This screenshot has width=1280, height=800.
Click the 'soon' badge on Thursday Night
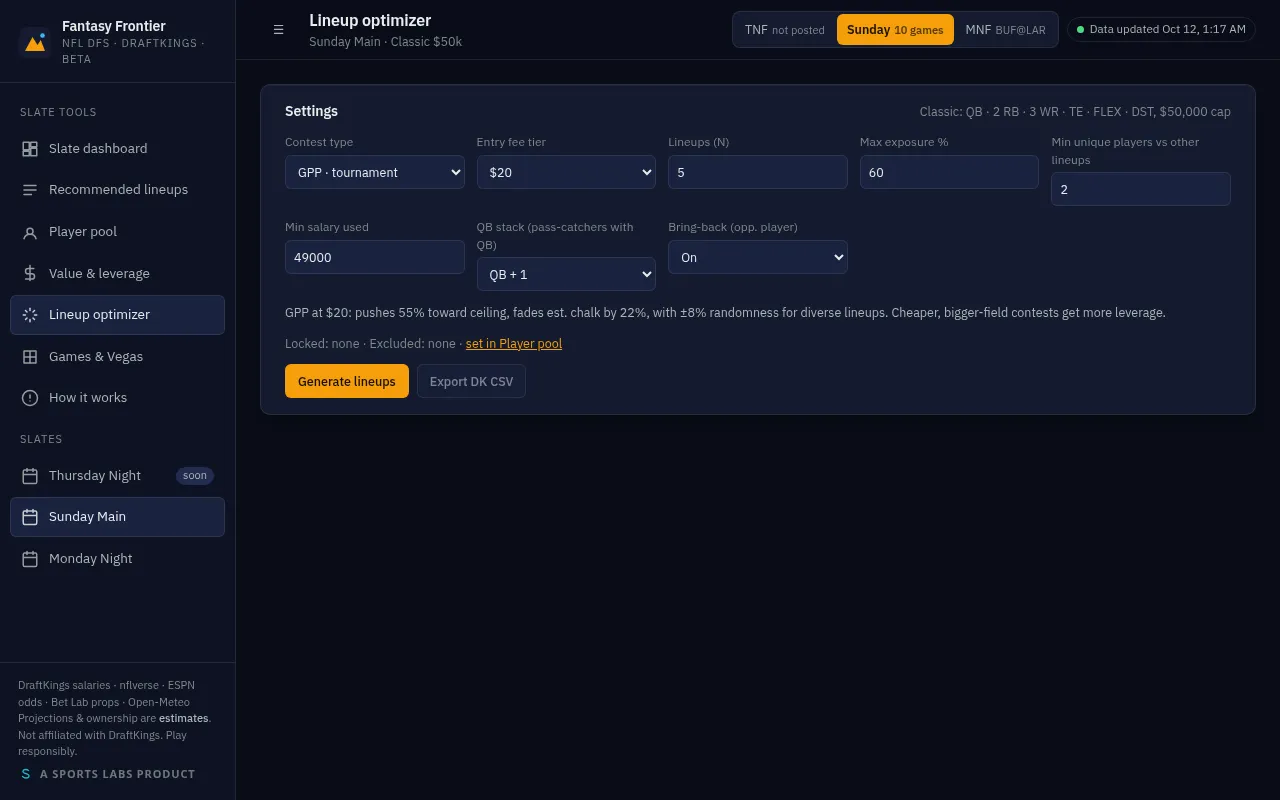click(195, 476)
